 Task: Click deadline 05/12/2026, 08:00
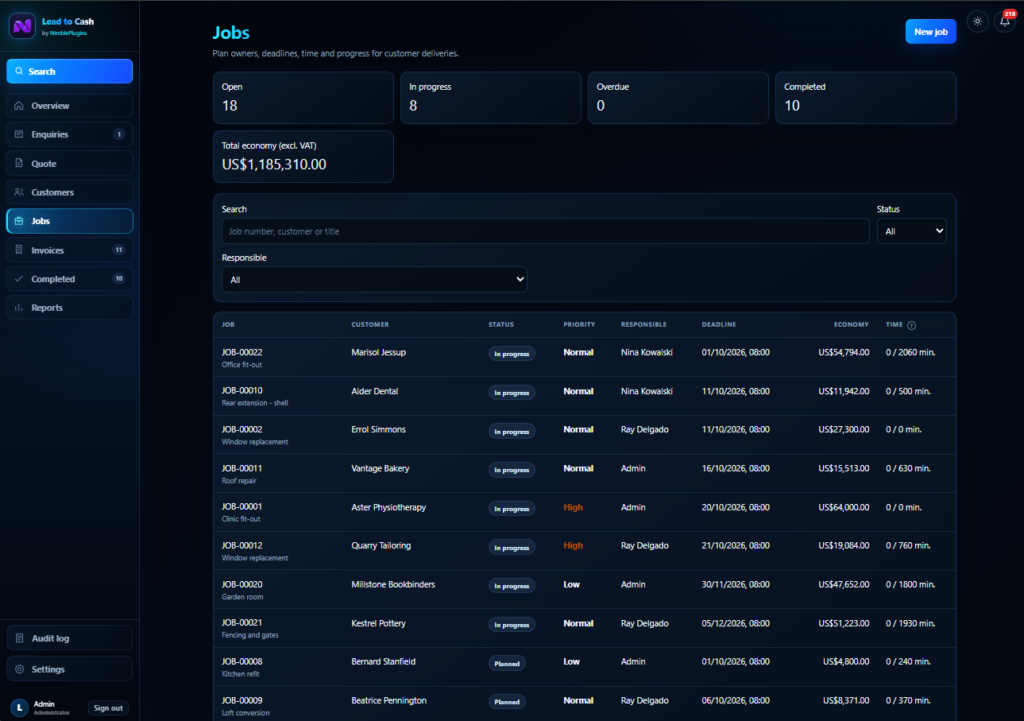coord(735,624)
